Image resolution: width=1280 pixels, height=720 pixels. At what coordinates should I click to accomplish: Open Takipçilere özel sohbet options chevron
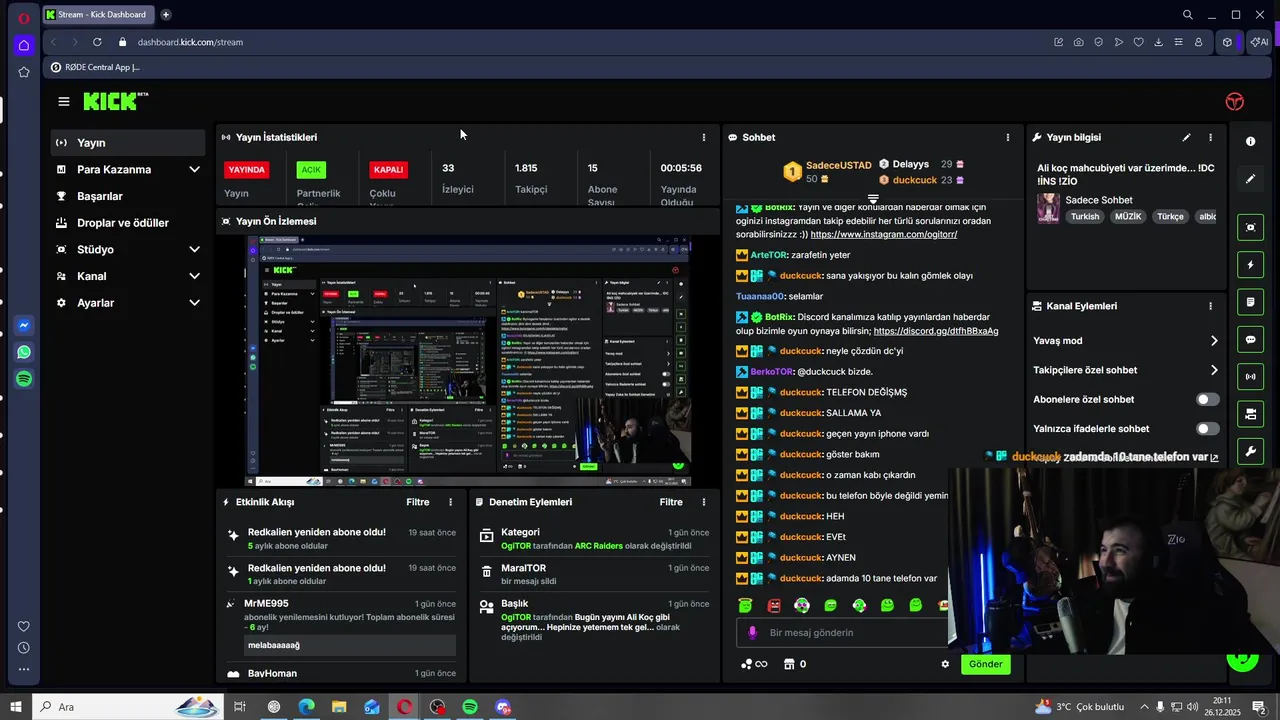pyautogui.click(x=1214, y=370)
